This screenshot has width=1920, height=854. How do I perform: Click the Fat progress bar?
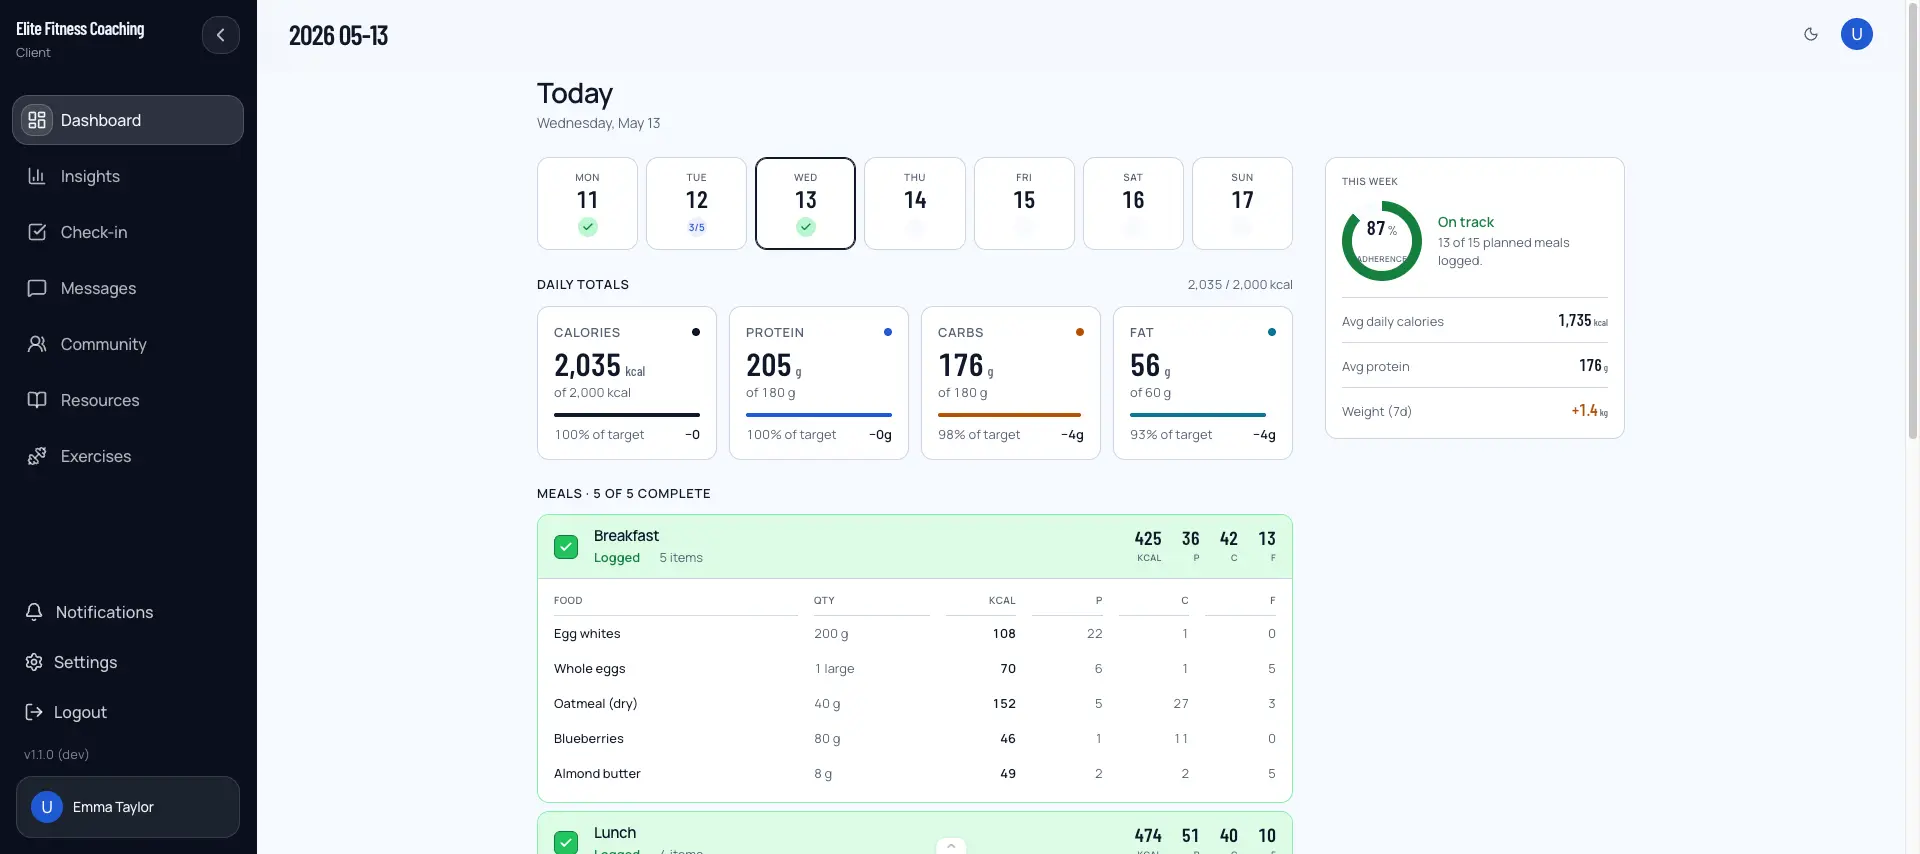click(1203, 415)
